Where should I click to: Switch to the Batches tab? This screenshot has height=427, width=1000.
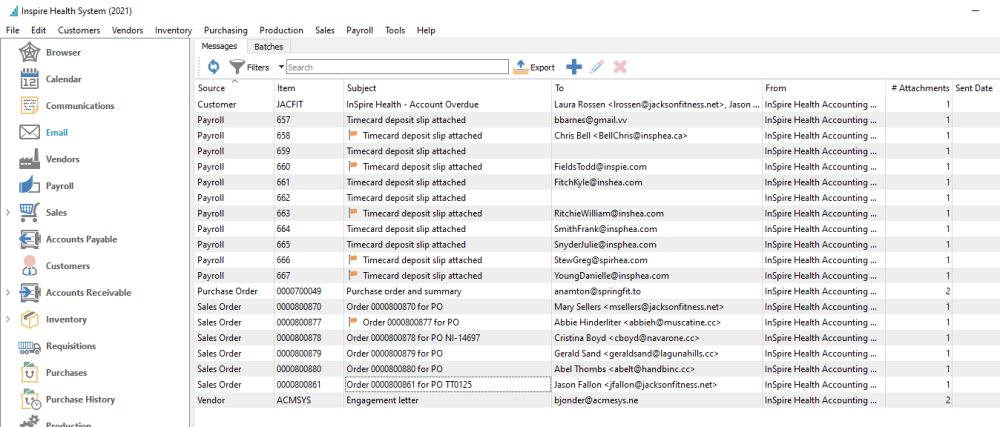[x=268, y=47]
